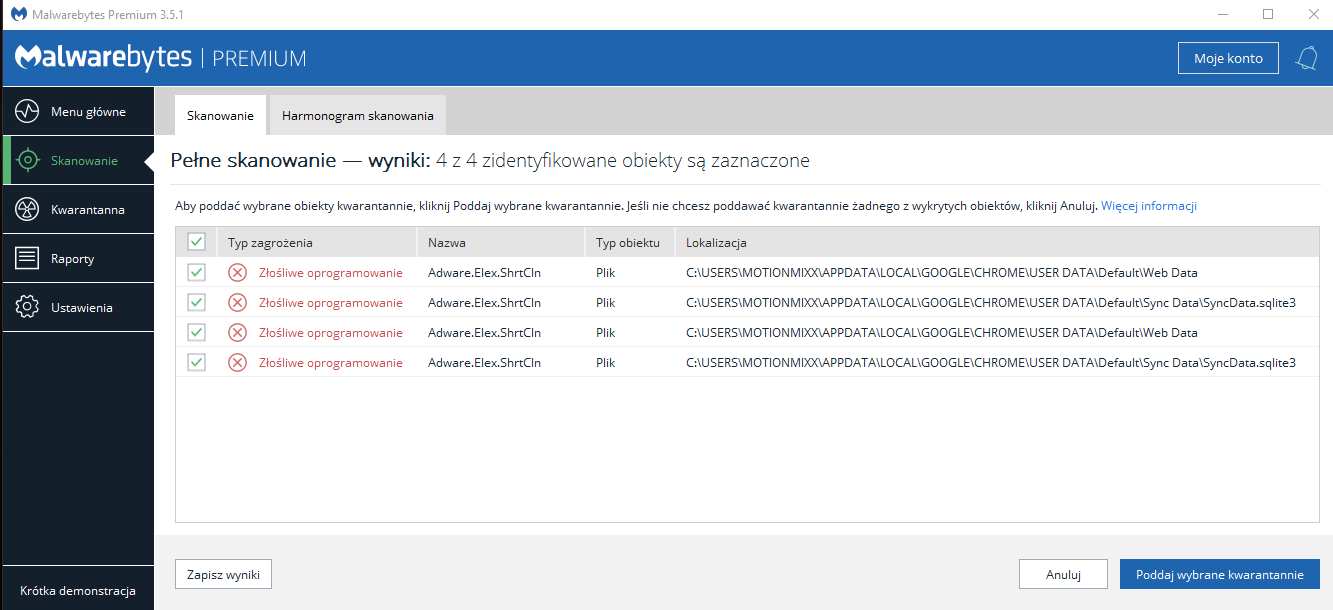This screenshot has width=1333, height=610.
Task: Minimize the Malwarebytes window
Action: click(x=1221, y=14)
